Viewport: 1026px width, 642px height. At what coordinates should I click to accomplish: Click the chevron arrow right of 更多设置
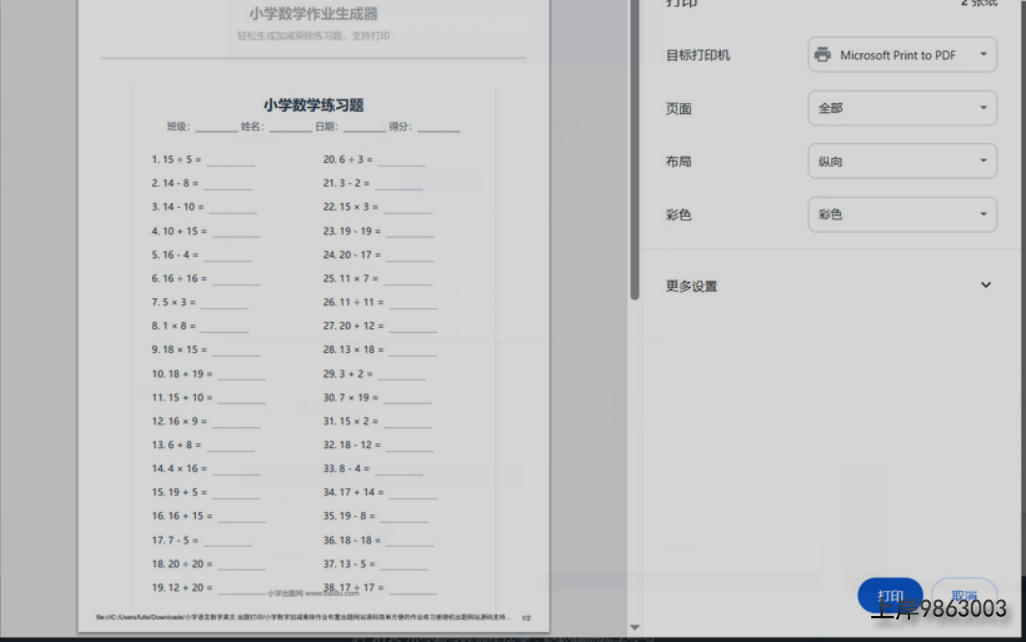[x=985, y=285]
